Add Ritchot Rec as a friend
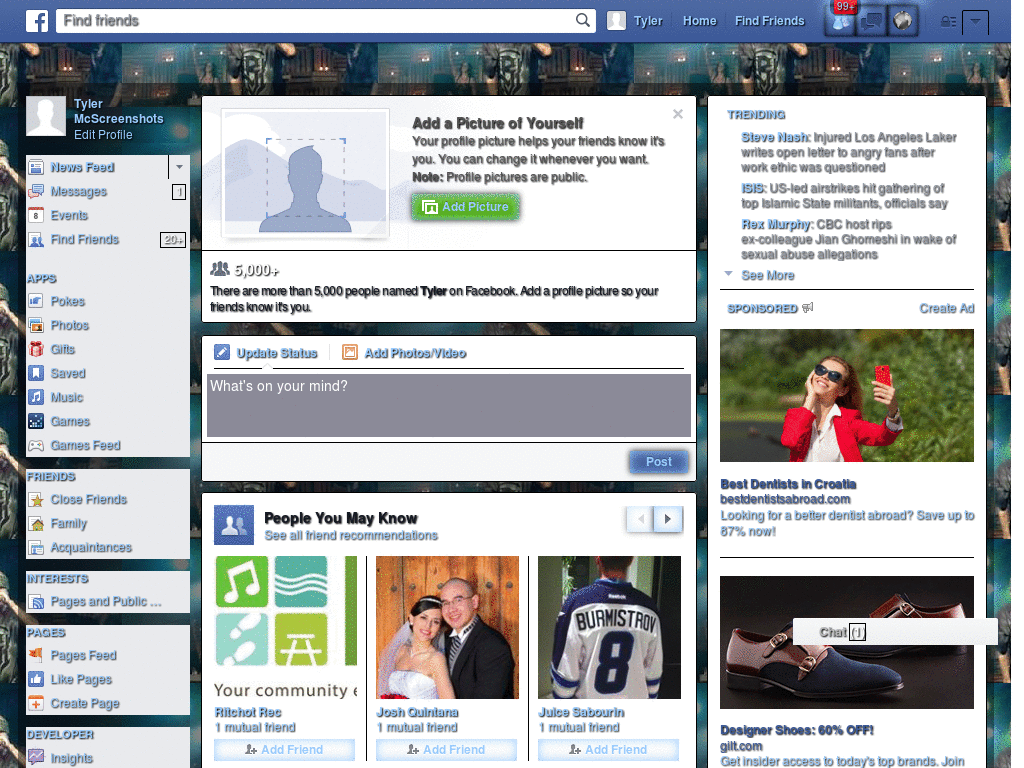 [284, 750]
